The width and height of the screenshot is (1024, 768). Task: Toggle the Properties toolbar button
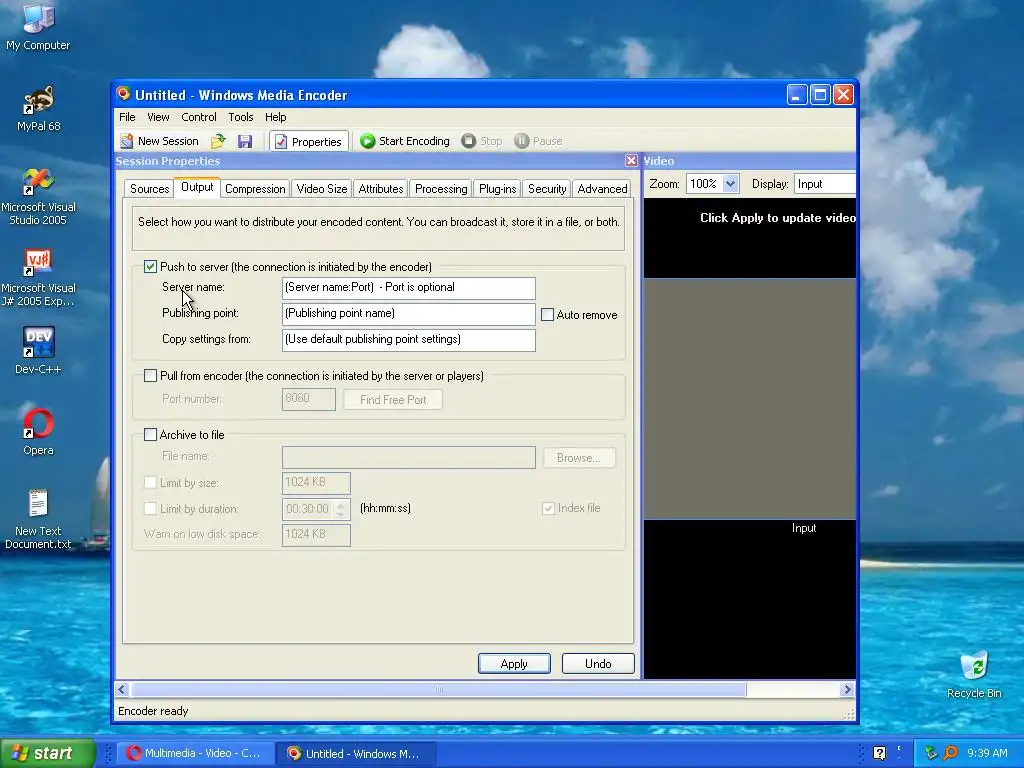(x=308, y=141)
